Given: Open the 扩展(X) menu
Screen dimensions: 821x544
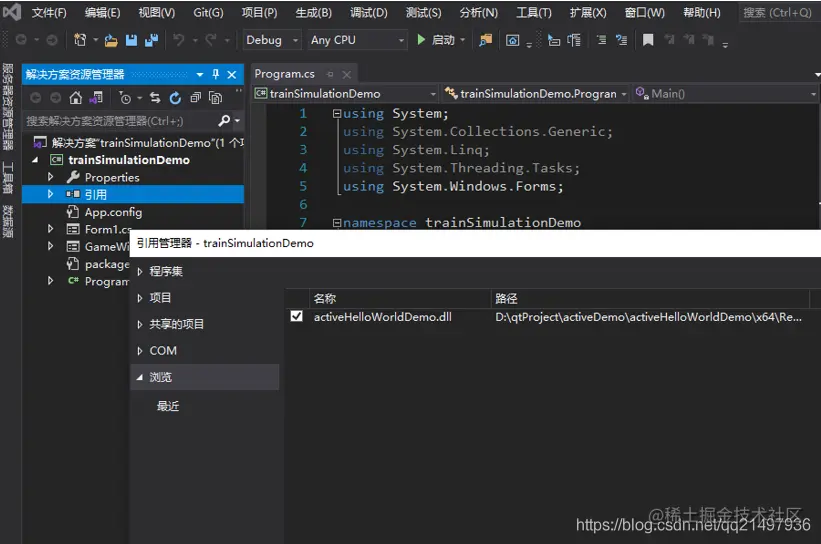Looking at the screenshot, I should [588, 12].
